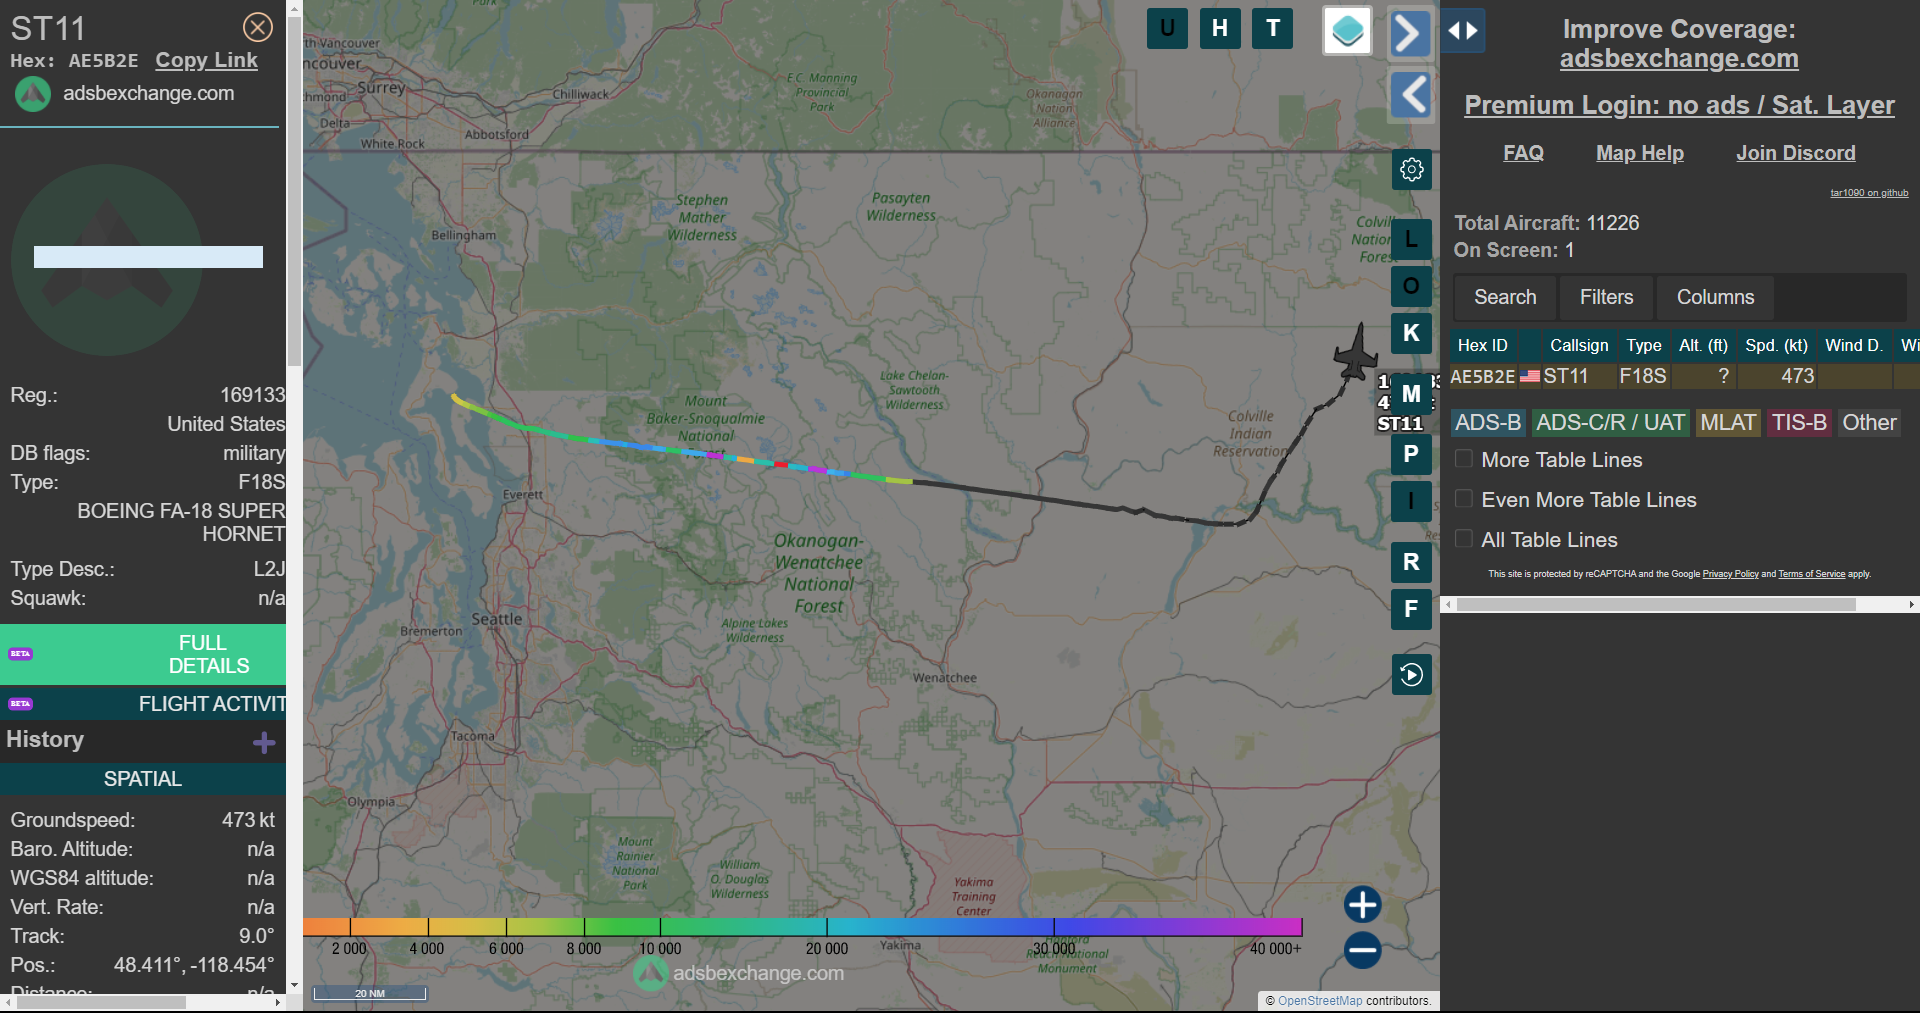Toggle ADS-C/R / UAT source filter
The width and height of the screenshot is (1920, 1013).
1610,423
